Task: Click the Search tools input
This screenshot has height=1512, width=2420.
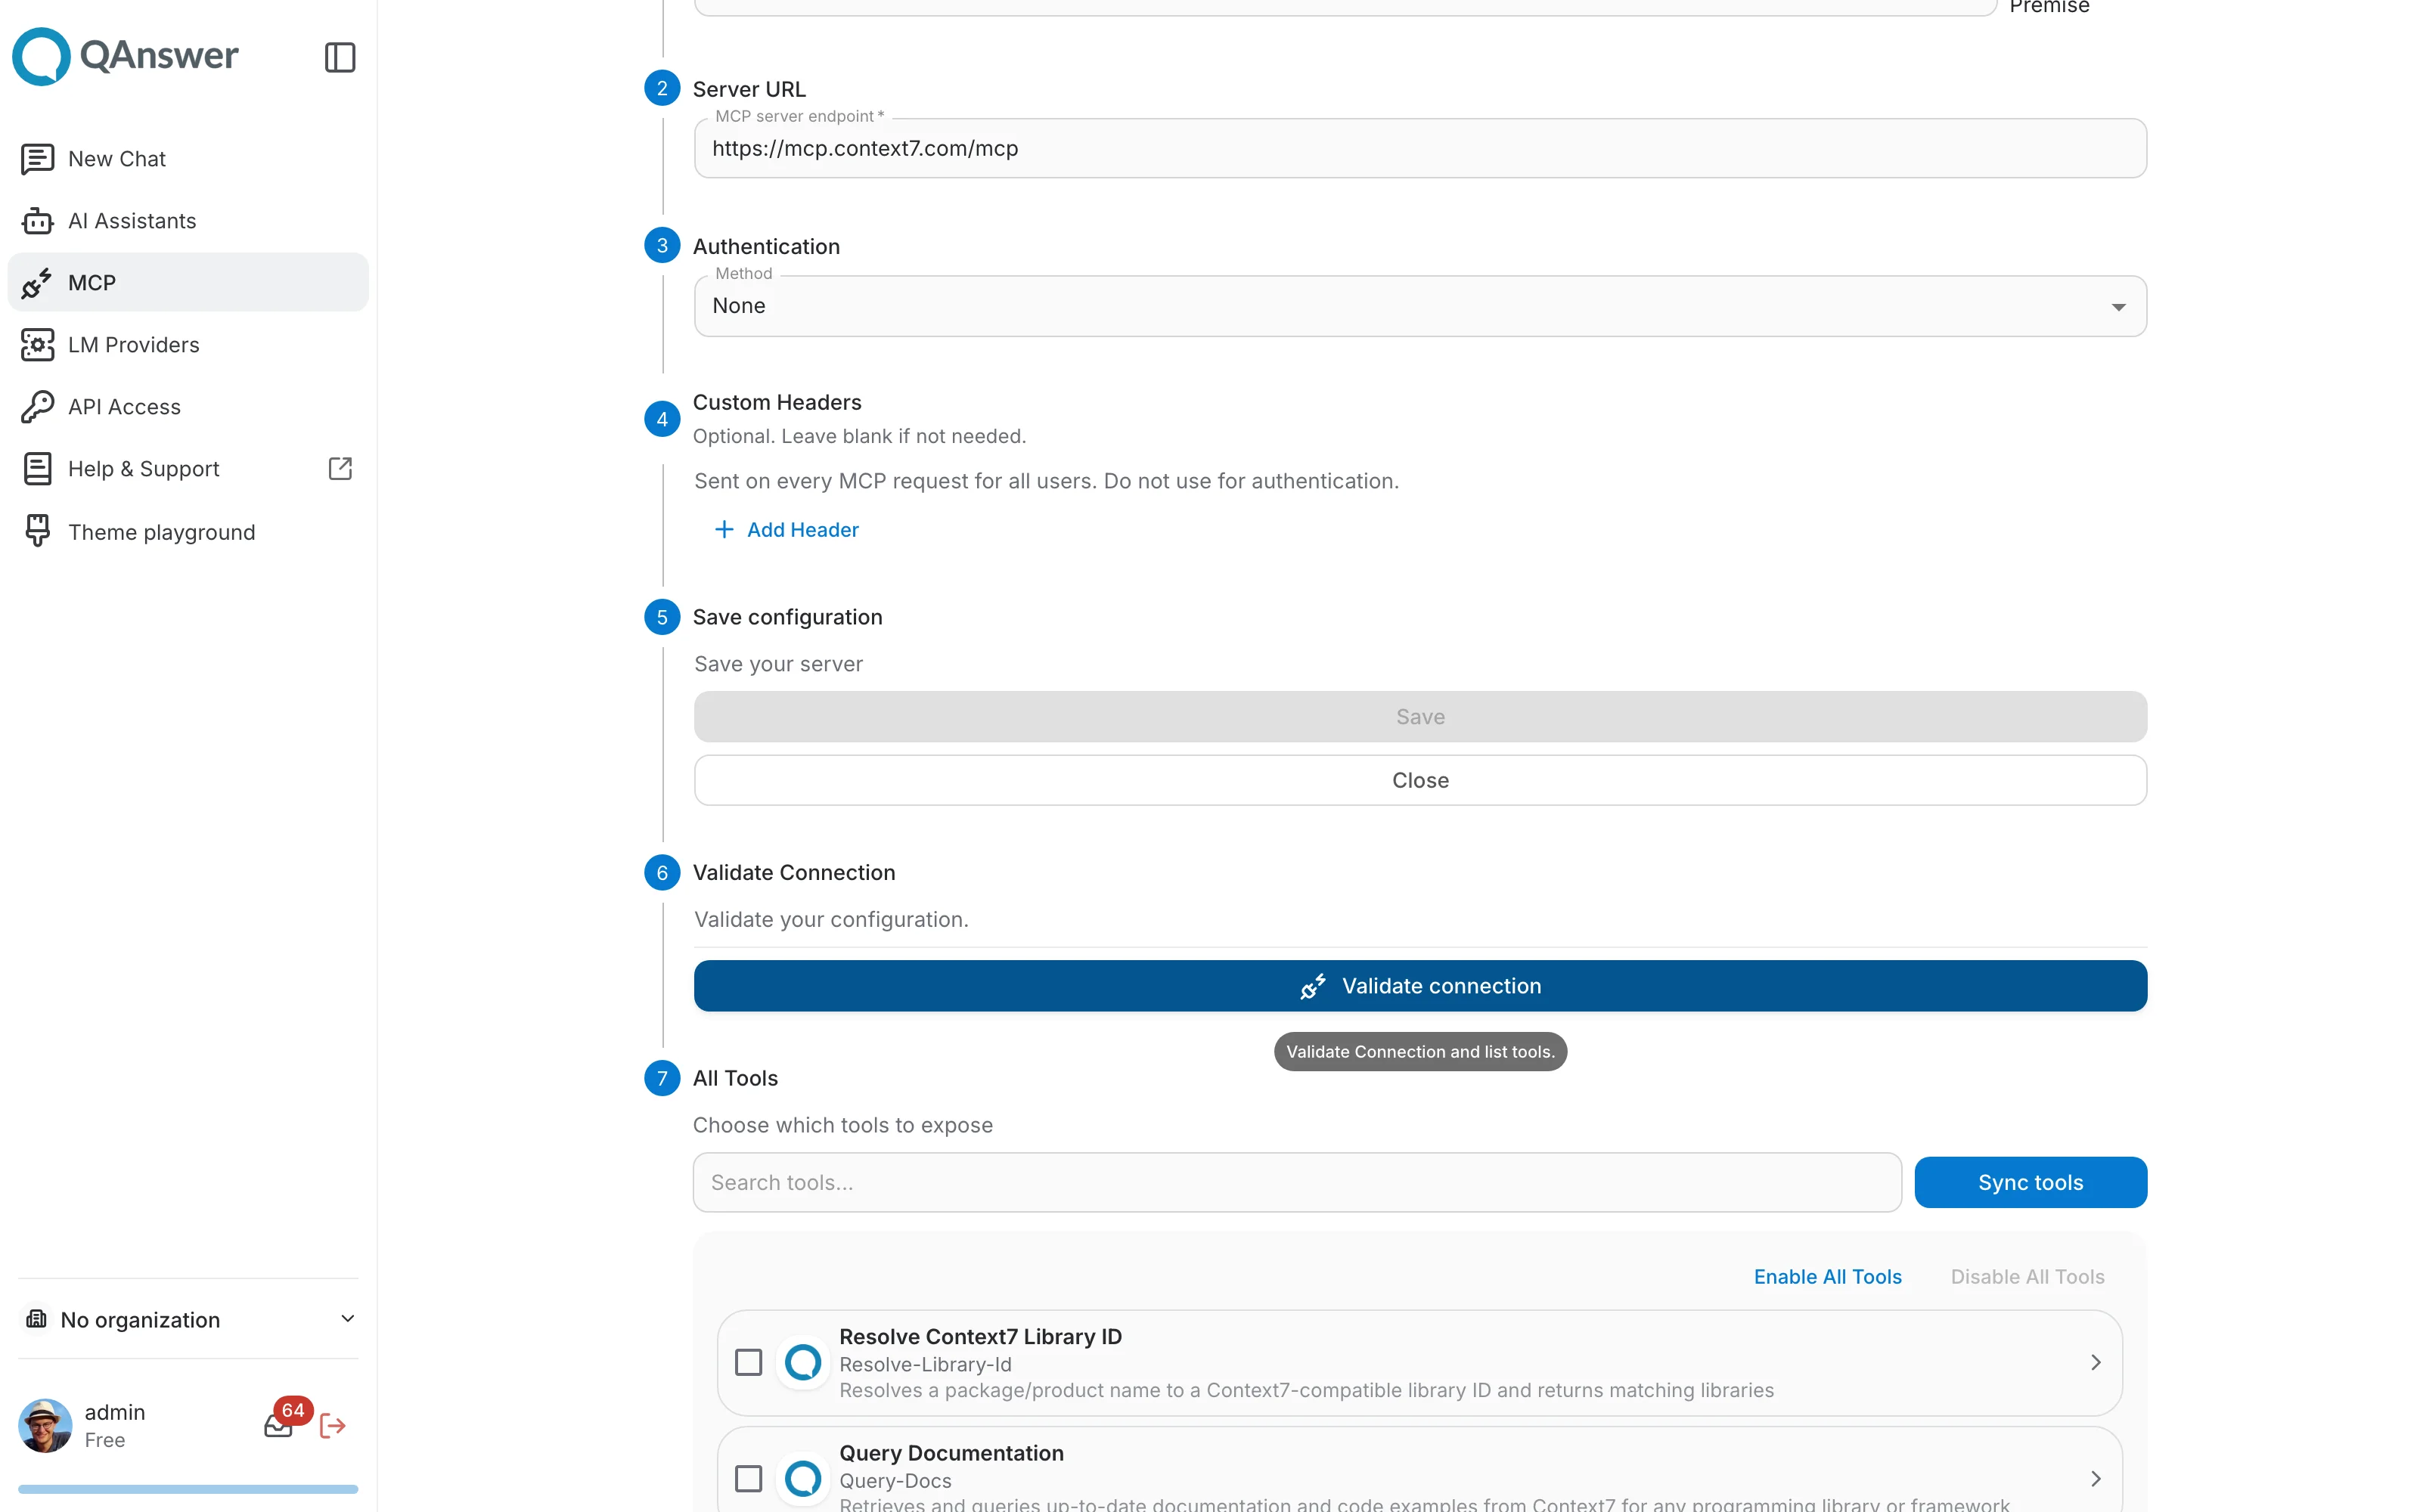Action: [1297, 1182]
